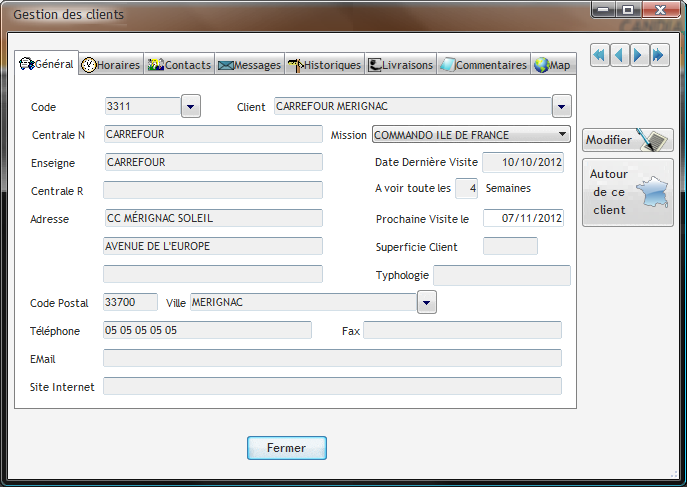Expand the Ville dropdown list
The image size is (687, 487).
coord(427,302)
